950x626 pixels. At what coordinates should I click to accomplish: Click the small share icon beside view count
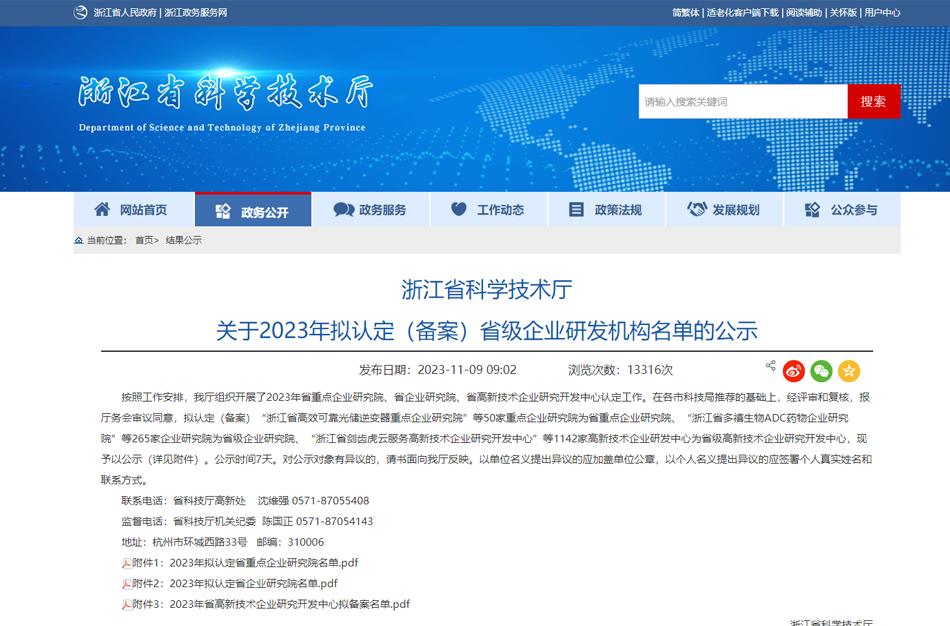click(x=770, y=366)
